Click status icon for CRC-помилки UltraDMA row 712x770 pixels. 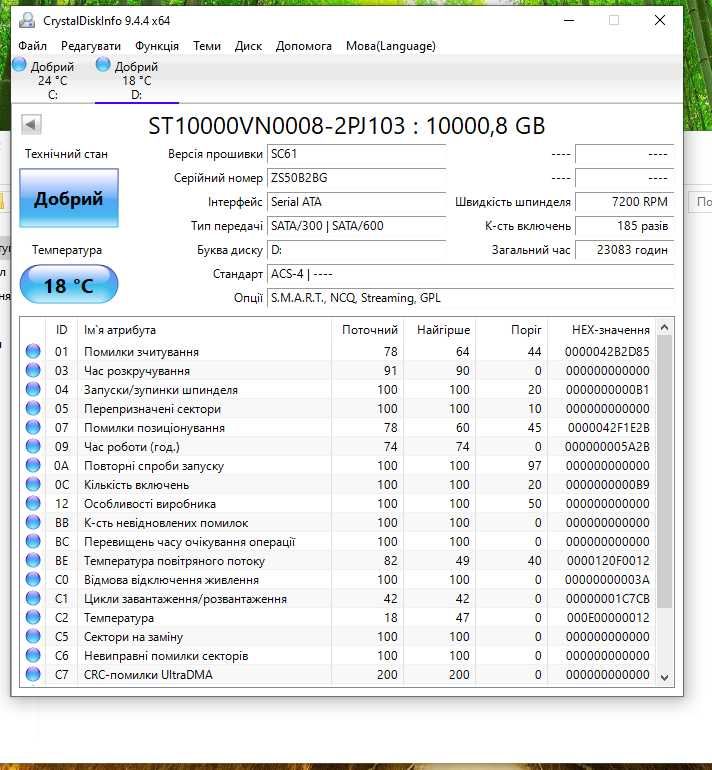[33, 674]
